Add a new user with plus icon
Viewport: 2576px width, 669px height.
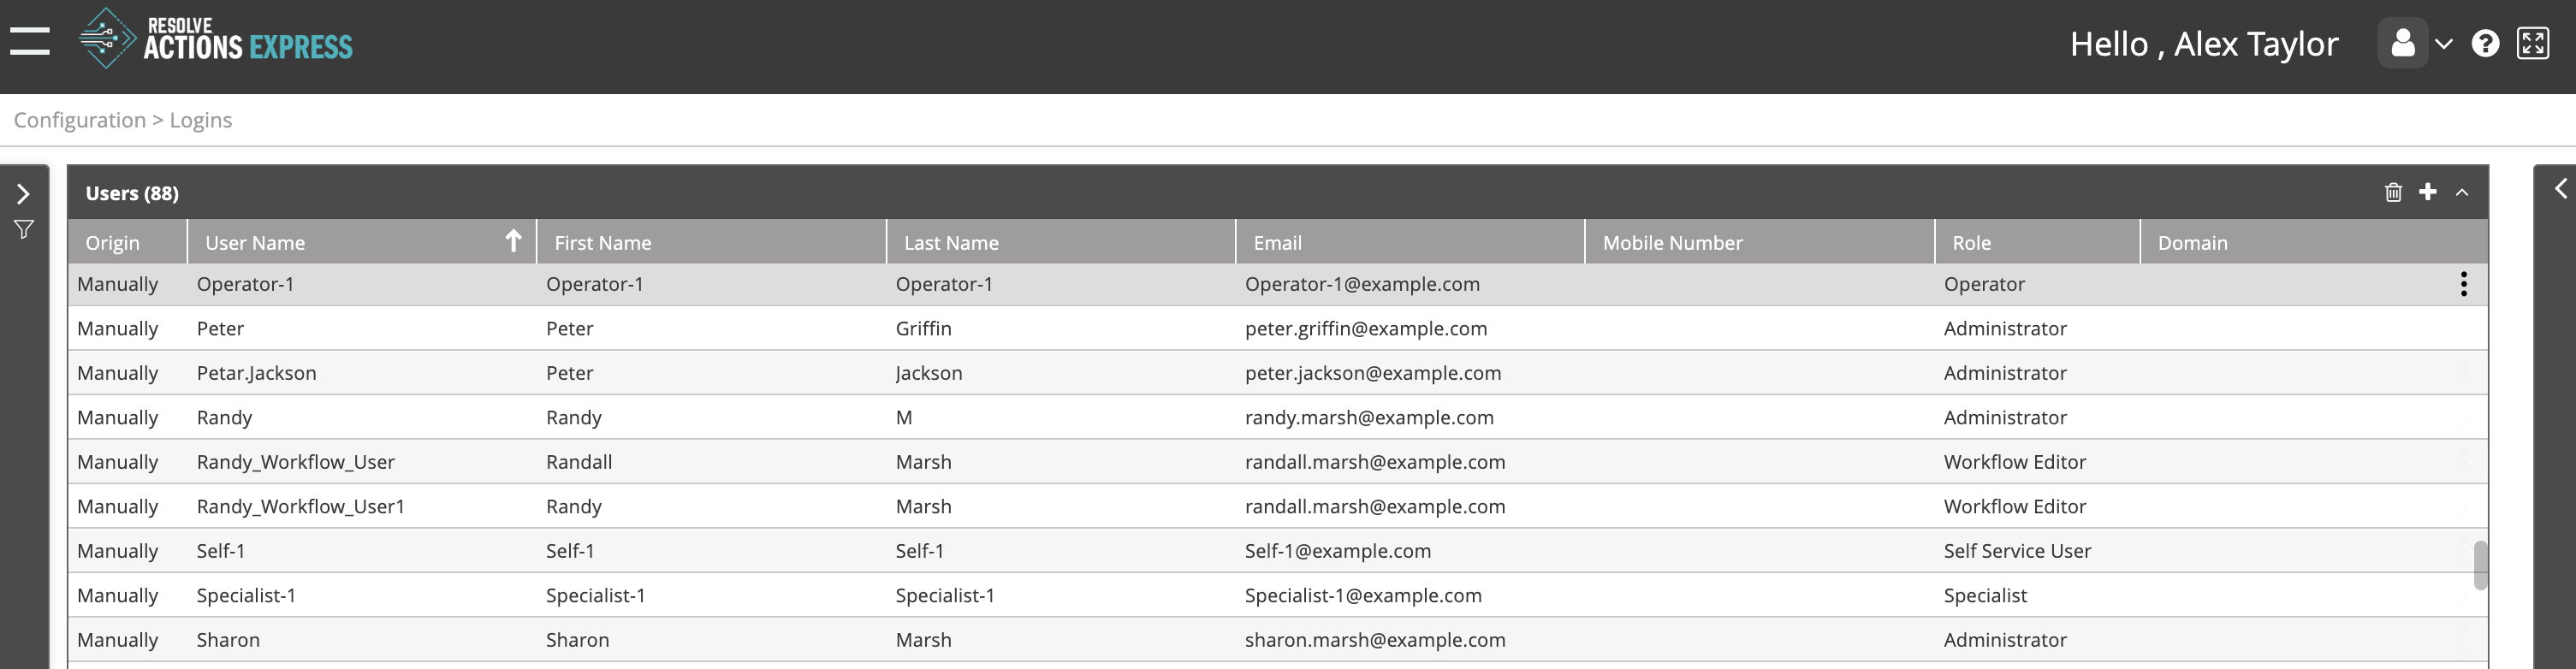[x=2428, y=192]
